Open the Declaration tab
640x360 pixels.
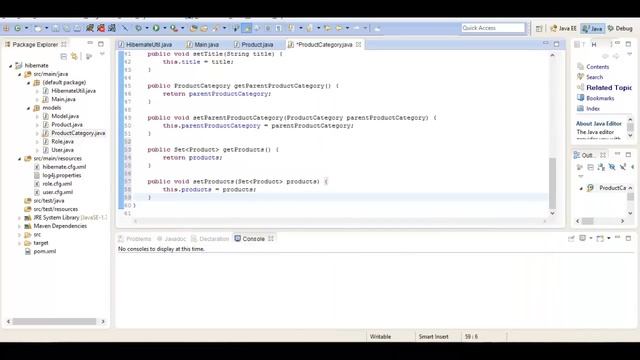[x=210, y=239]
